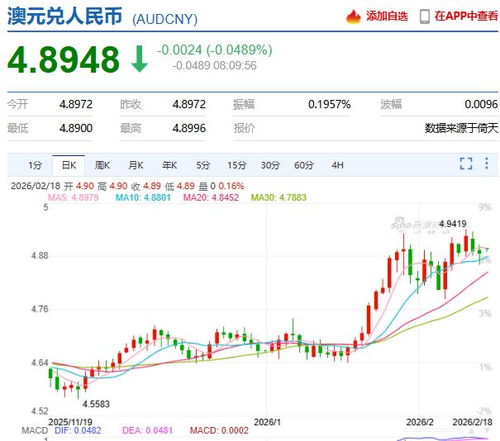The image size is (500, 441).
Task: Click the 2026/1 date axis marker
Action: [x=267, y=422]
